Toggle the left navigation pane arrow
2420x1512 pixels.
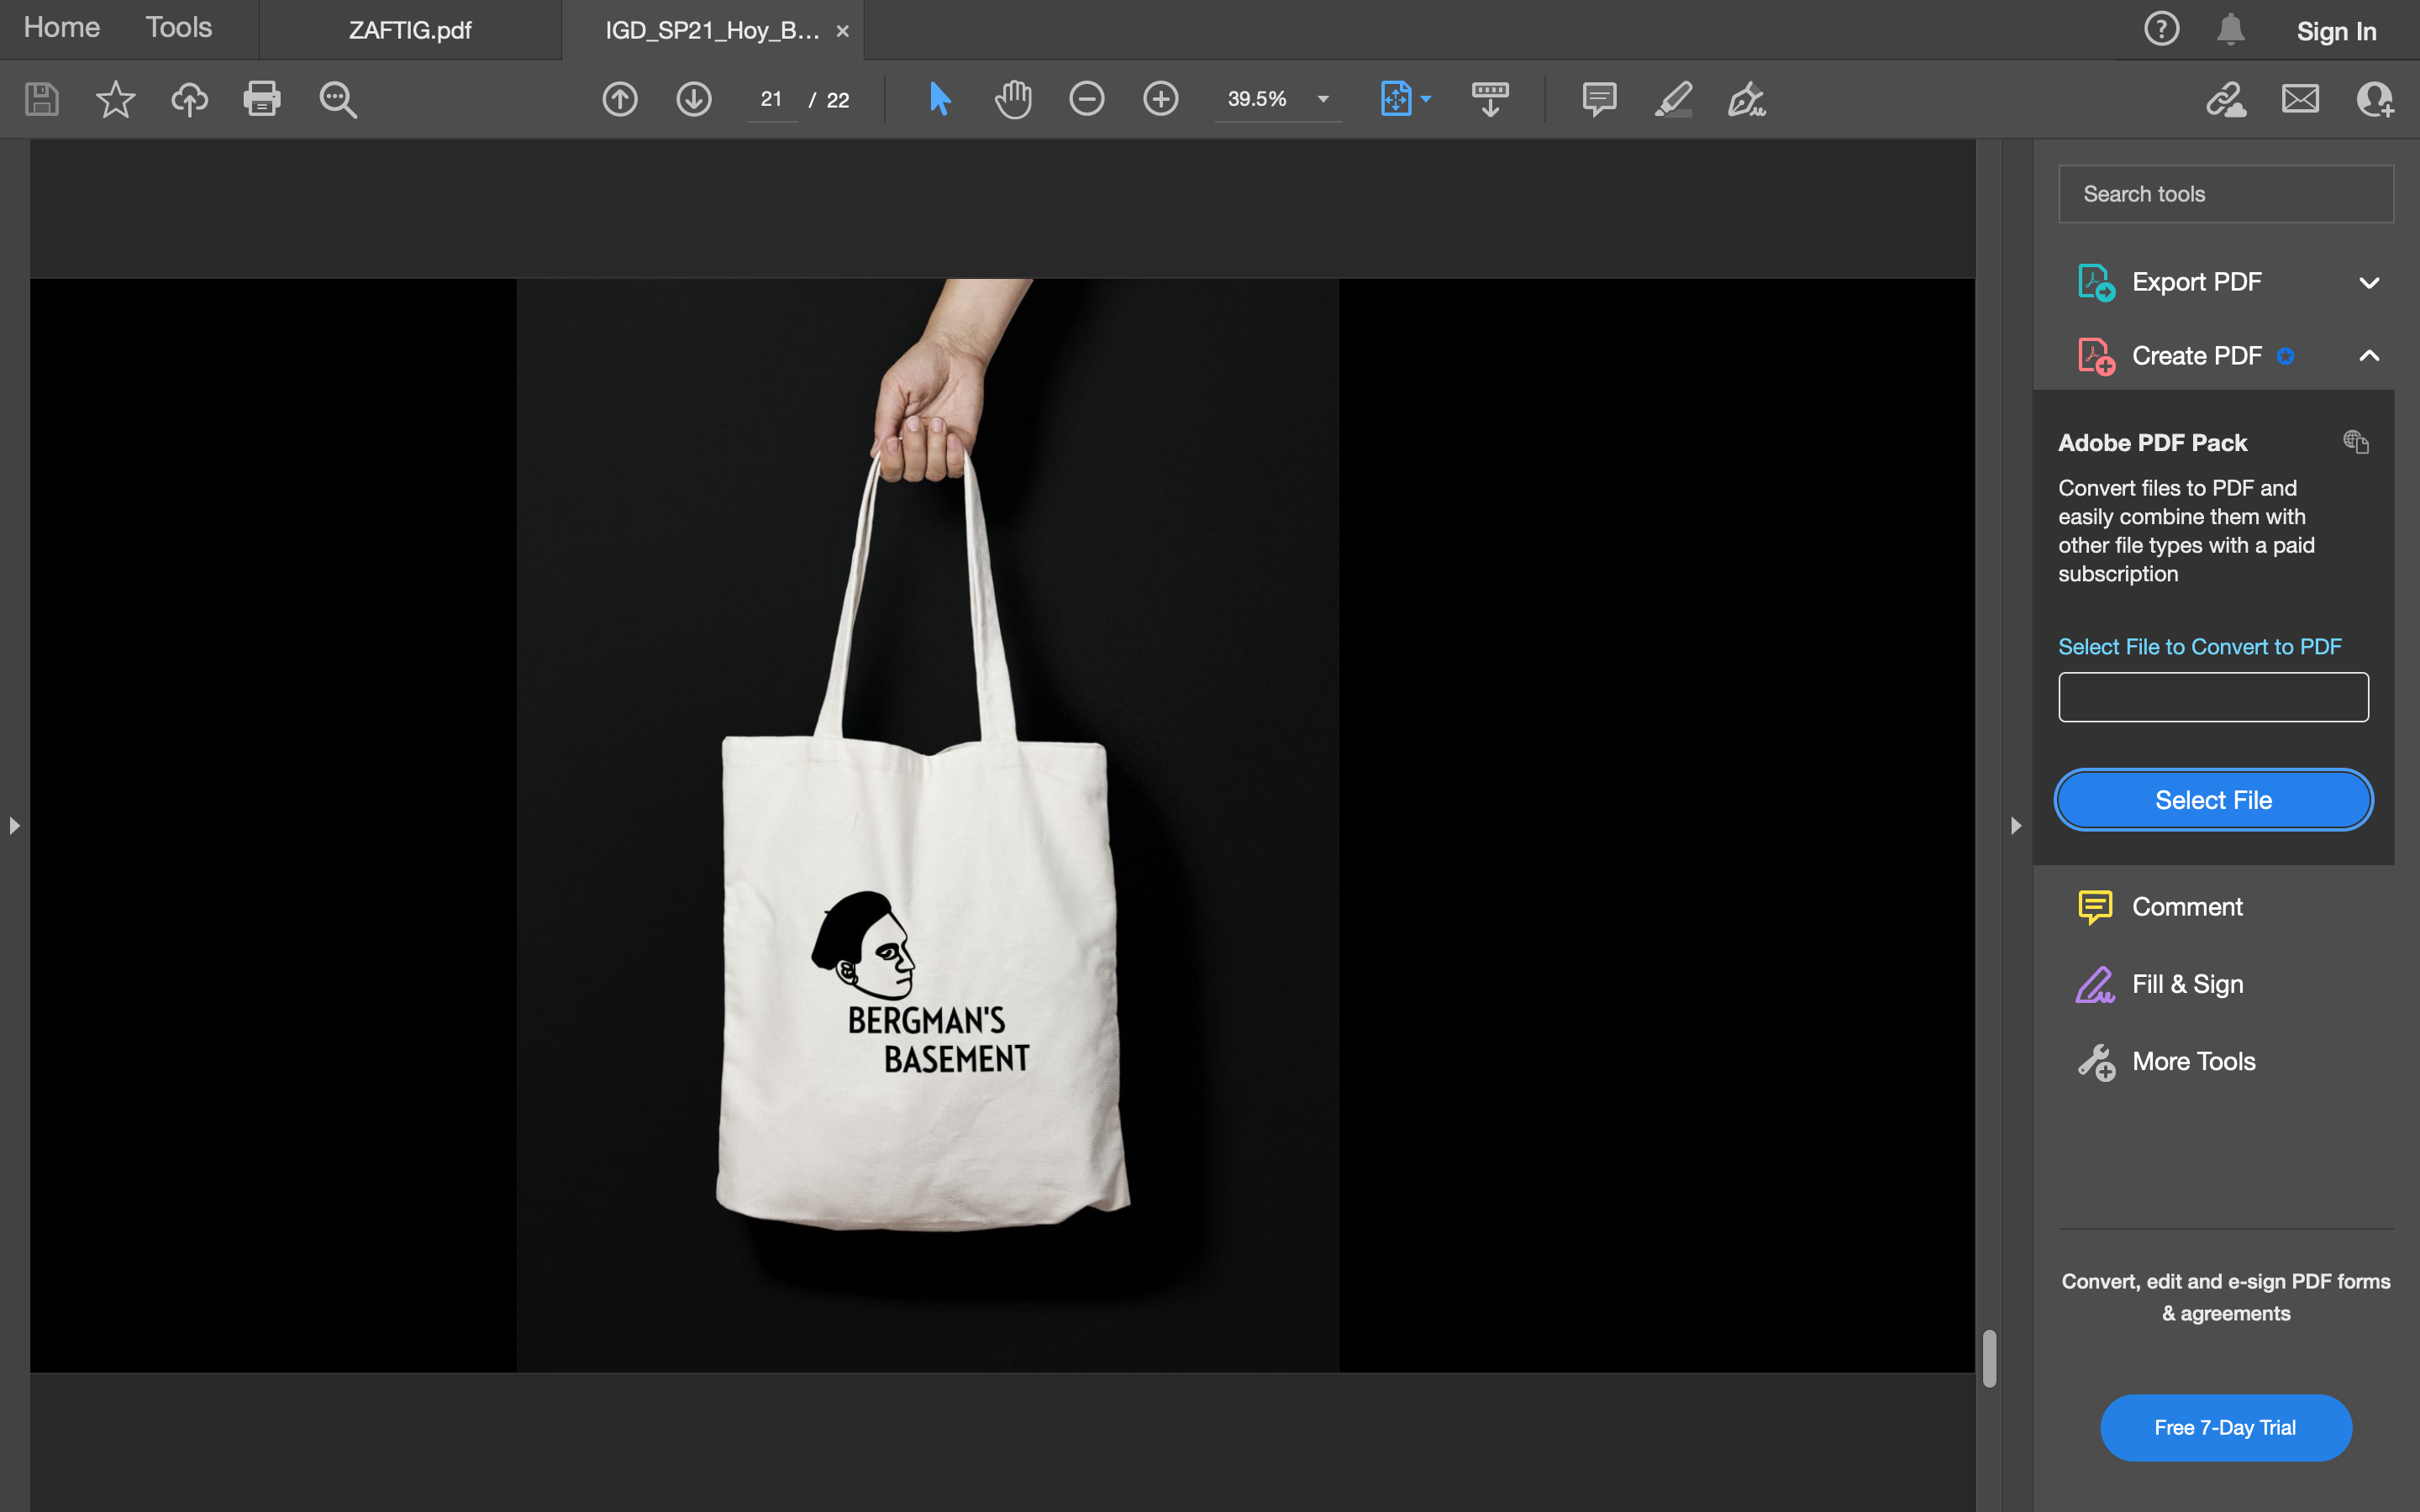(14, 826)
